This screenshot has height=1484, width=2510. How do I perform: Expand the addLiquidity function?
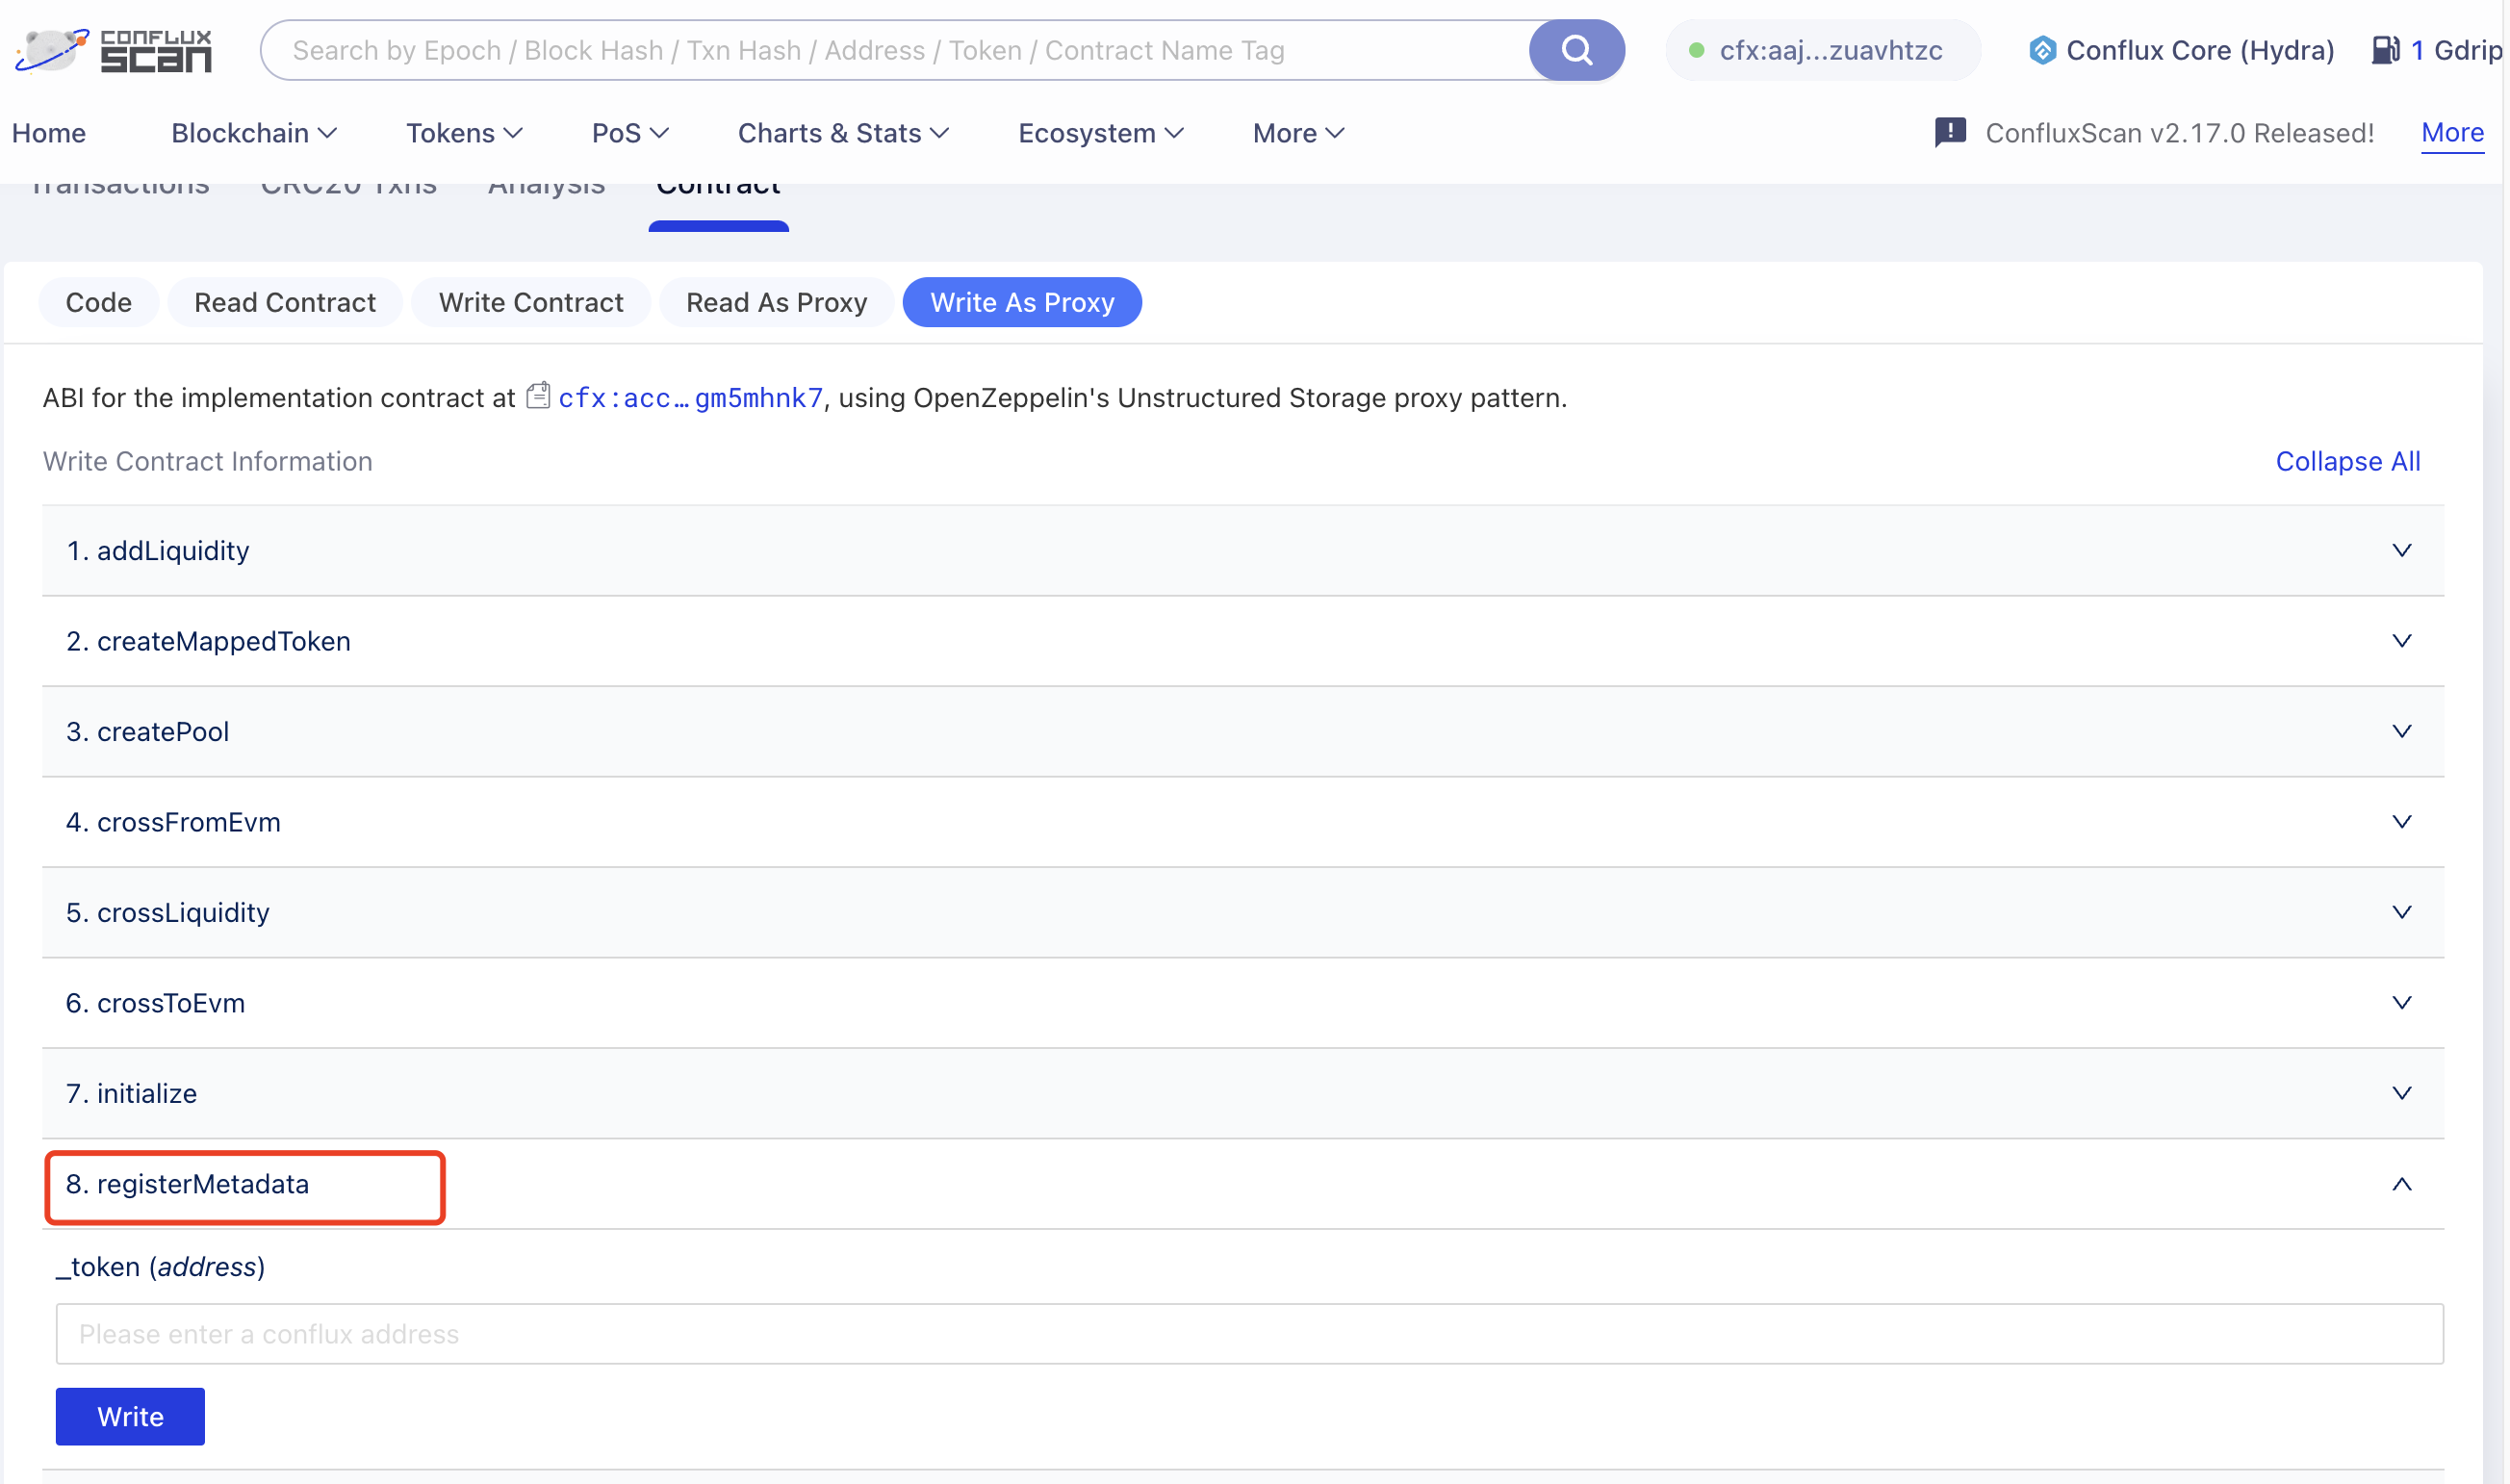click(x=2401, y=550)
